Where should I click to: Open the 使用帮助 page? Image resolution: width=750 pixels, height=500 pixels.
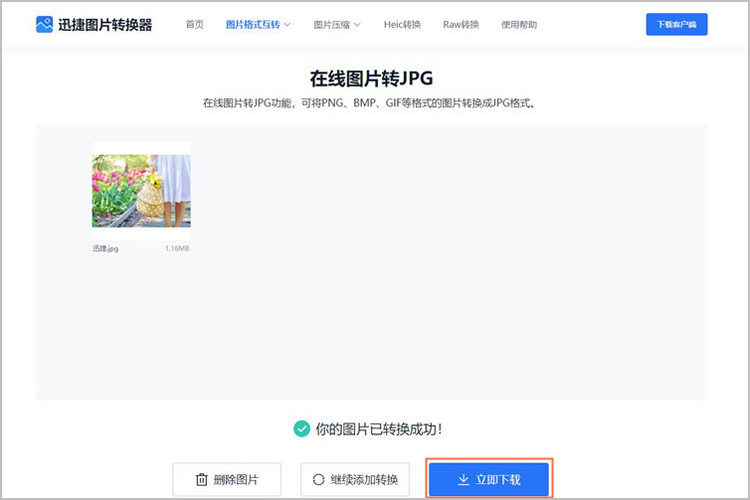point(519,24)
